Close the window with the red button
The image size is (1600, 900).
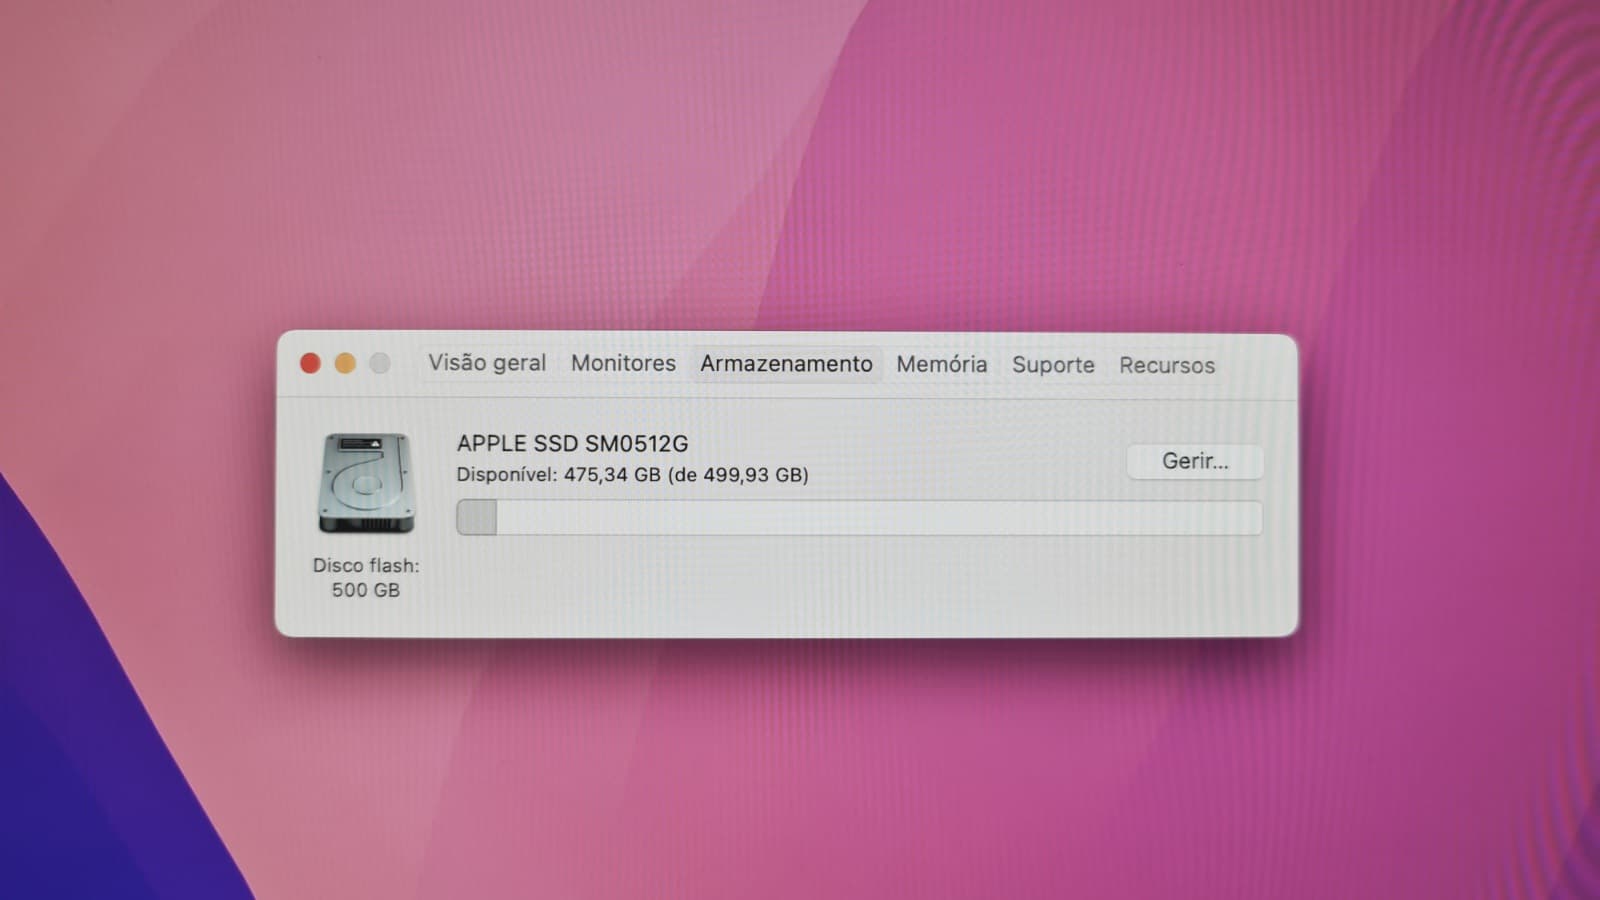pyautogui.click(x=310, y=363)
